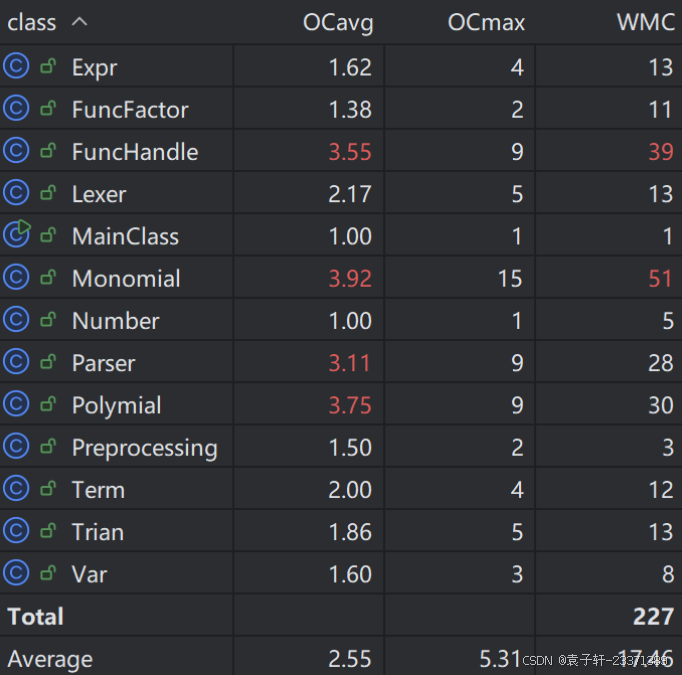The image size is (682, 675).
Task: Sort by the OCavg column header
Action: [338, 23]
